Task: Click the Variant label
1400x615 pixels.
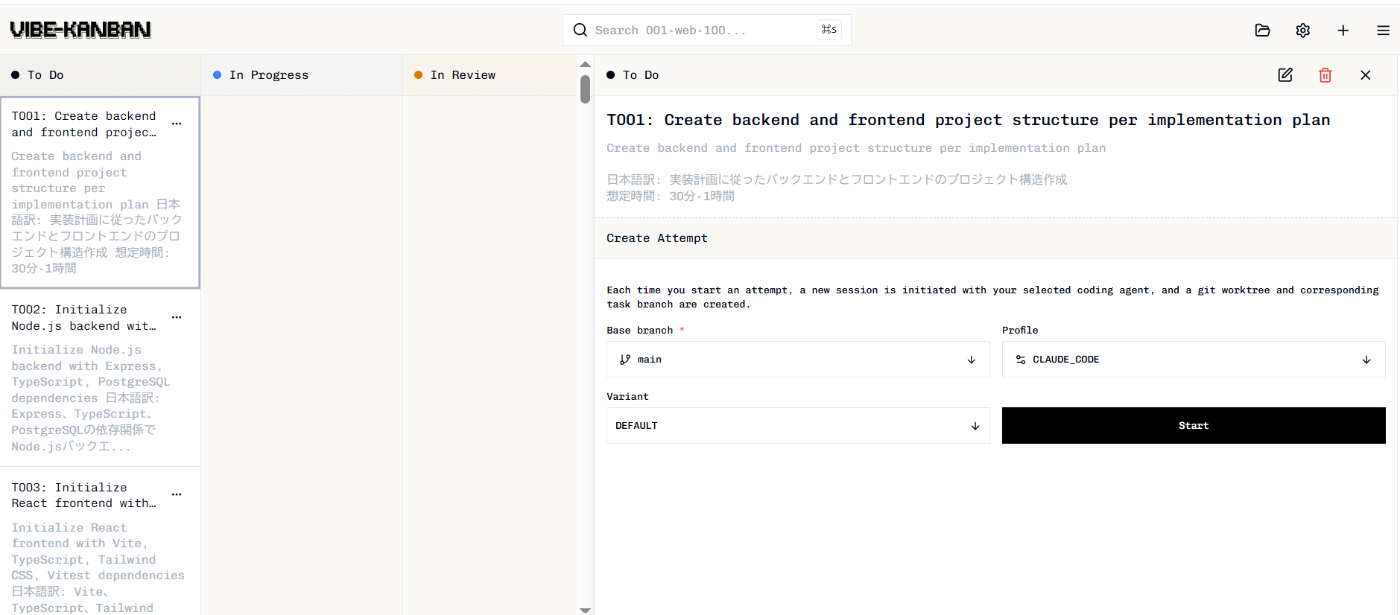Action: point(628,396)
